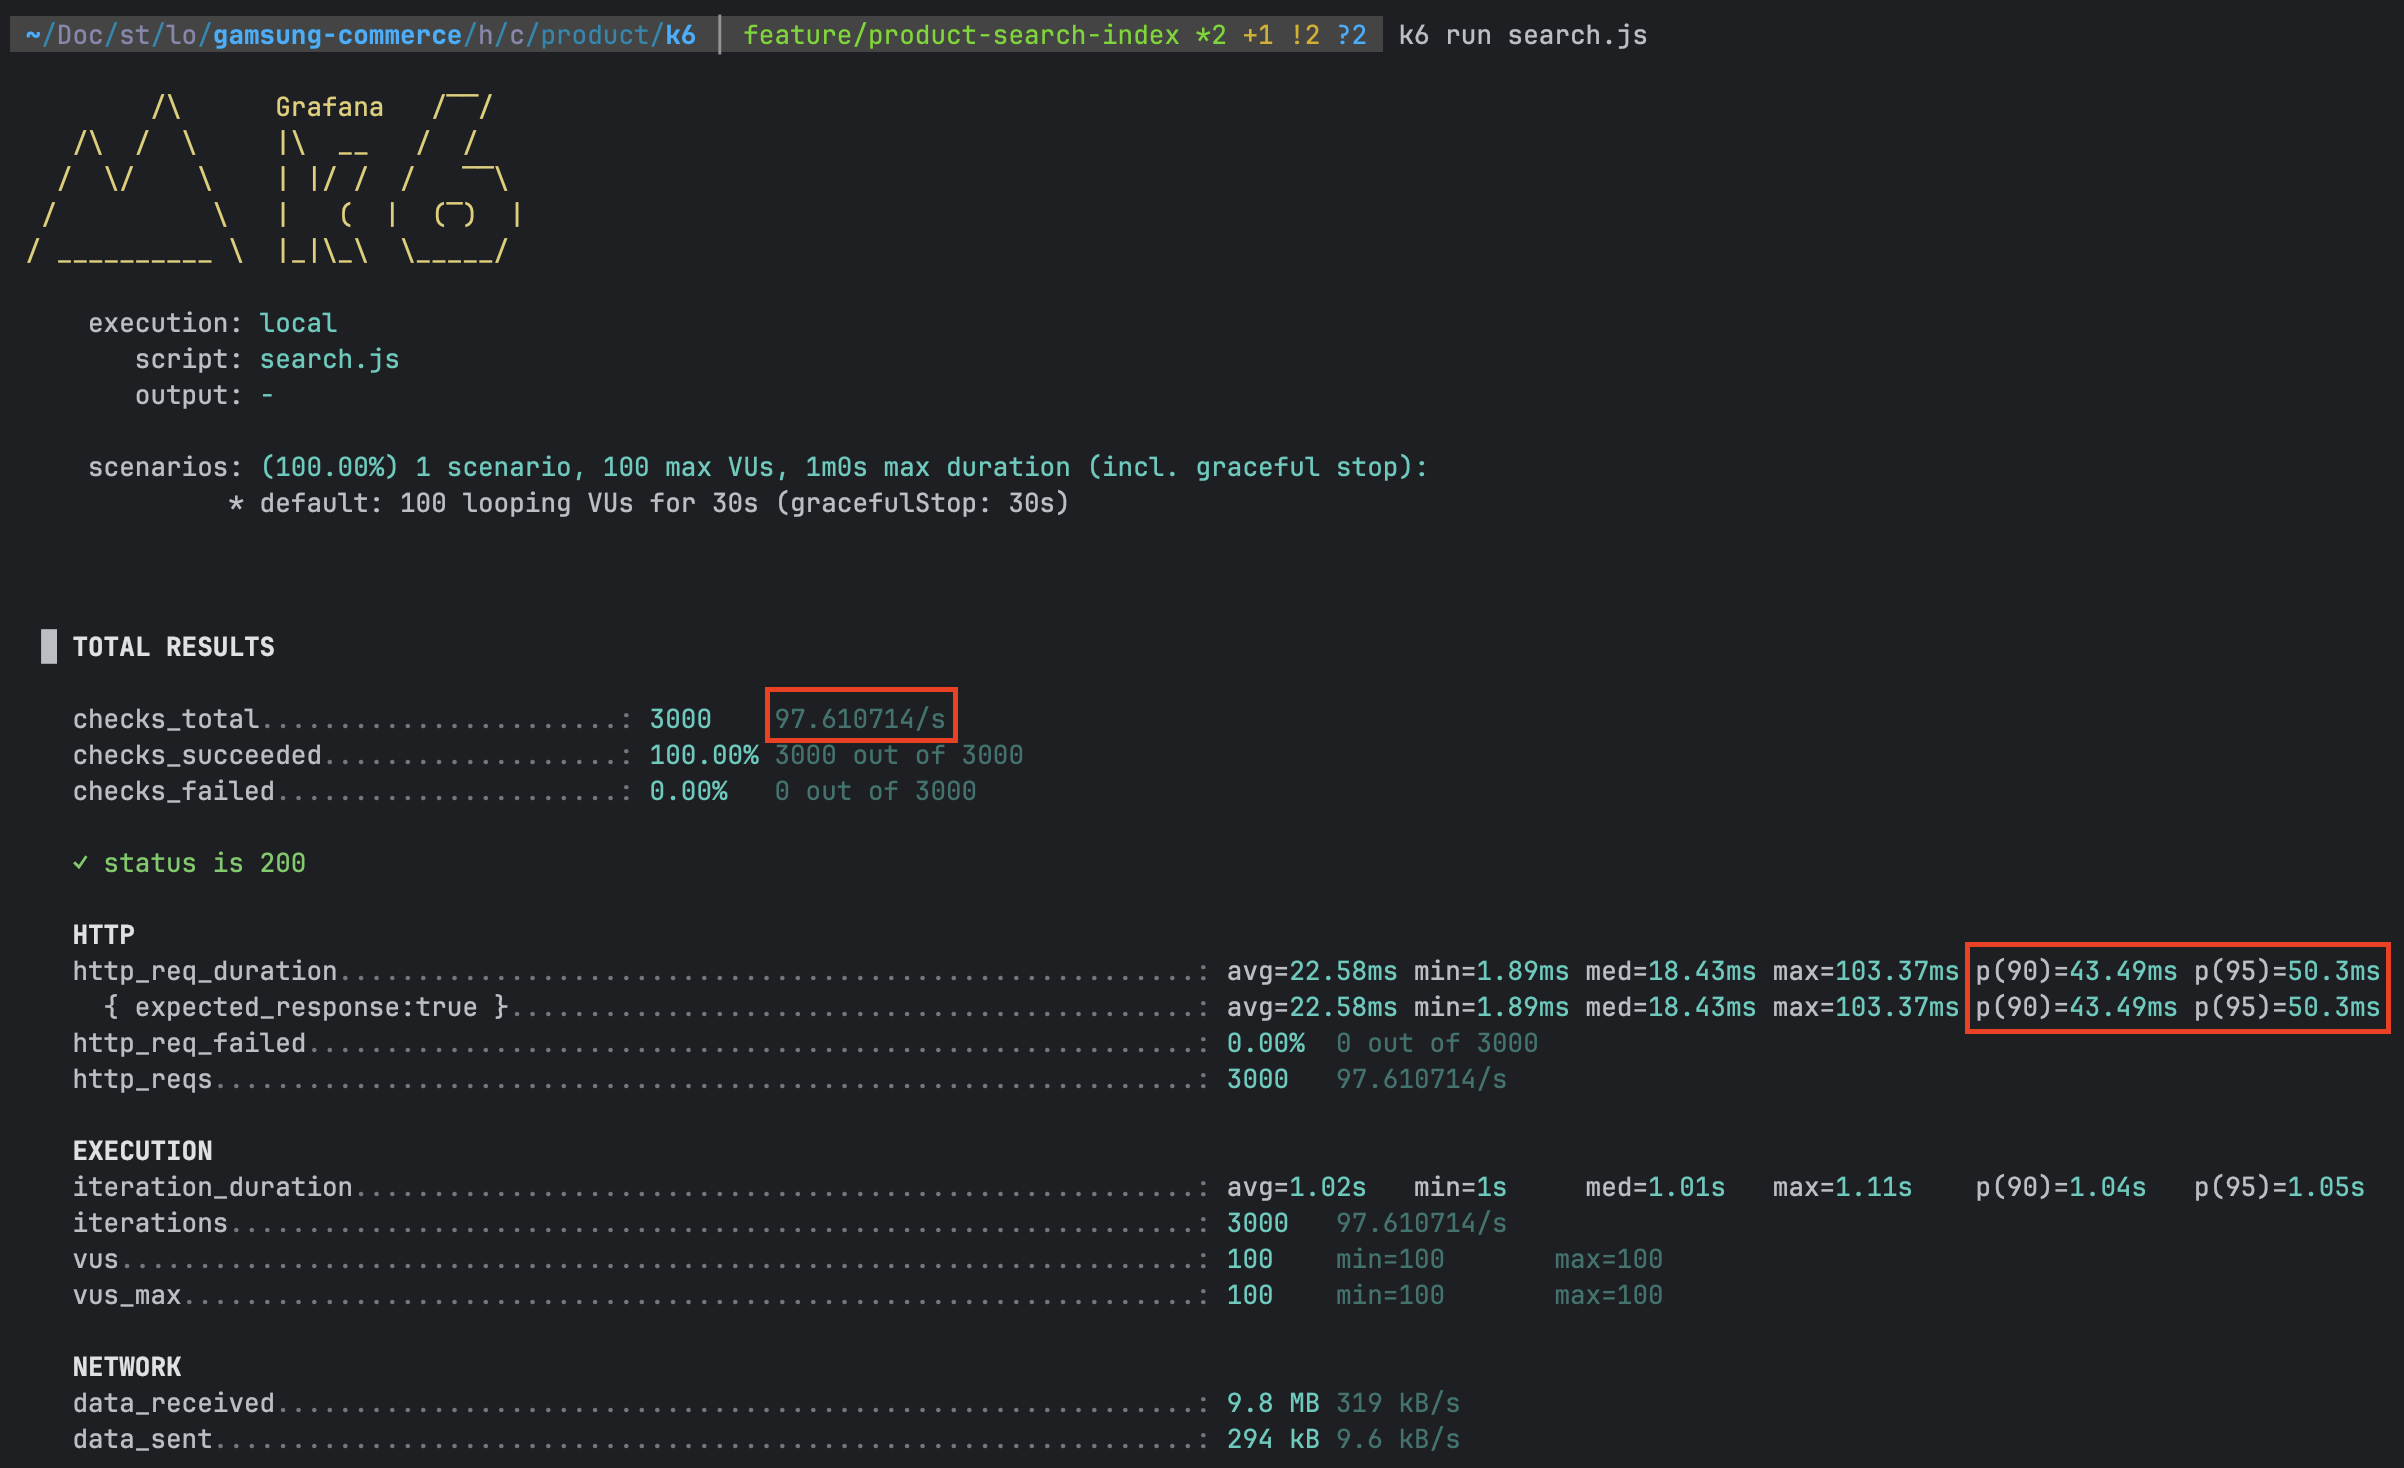Click the vus_max metric label
2404x1468 pixels.
coord(127,1295)
